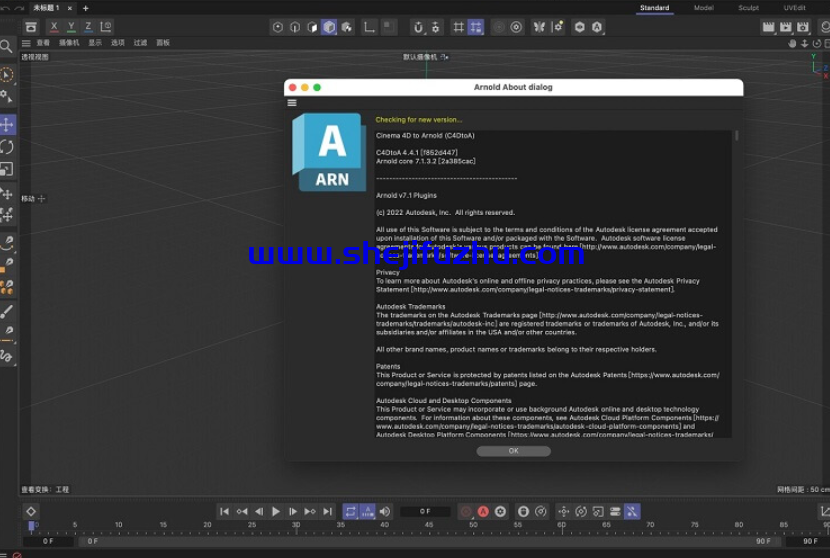This screenshot has height=558, width=830.
Task: Toggle the snap magnet icon
Action: click(418, 27)
